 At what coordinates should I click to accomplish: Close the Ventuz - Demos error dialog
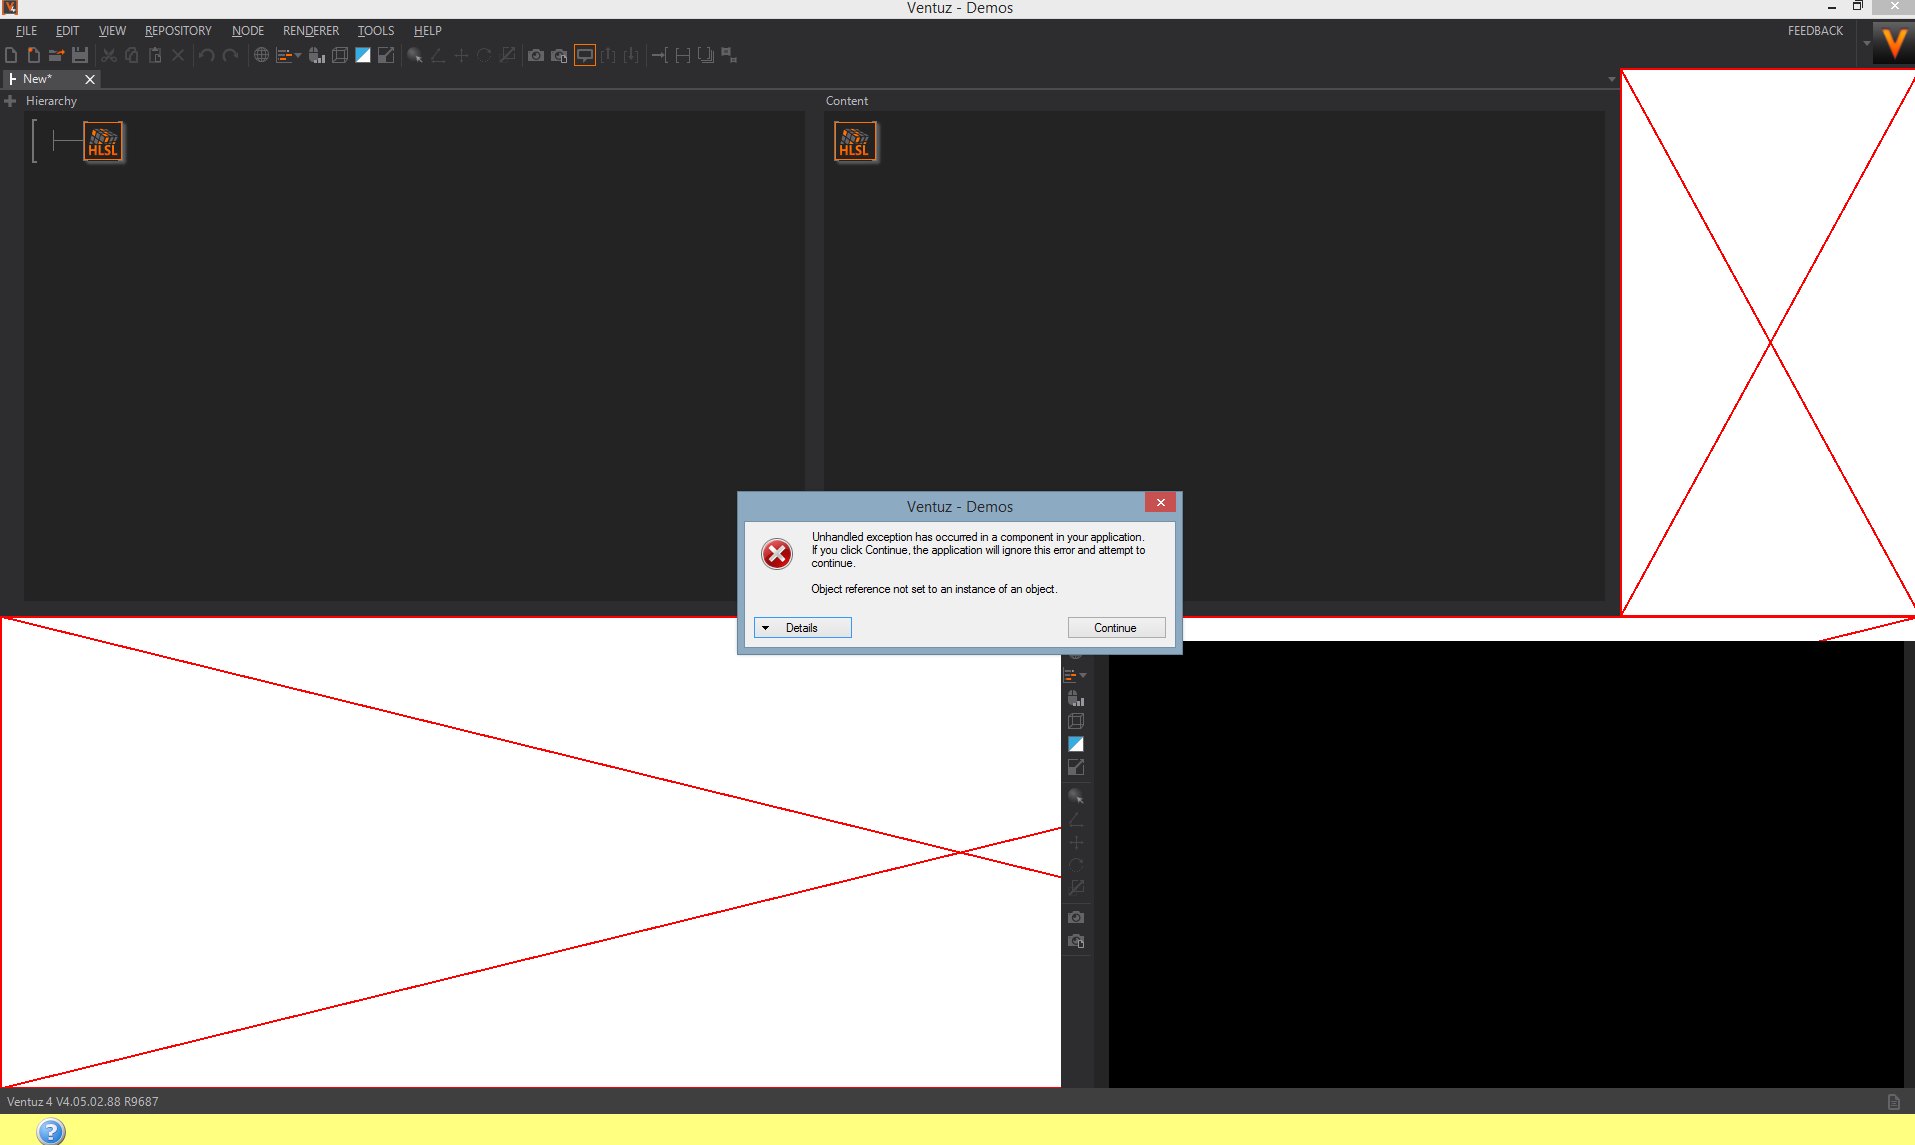1160,503
